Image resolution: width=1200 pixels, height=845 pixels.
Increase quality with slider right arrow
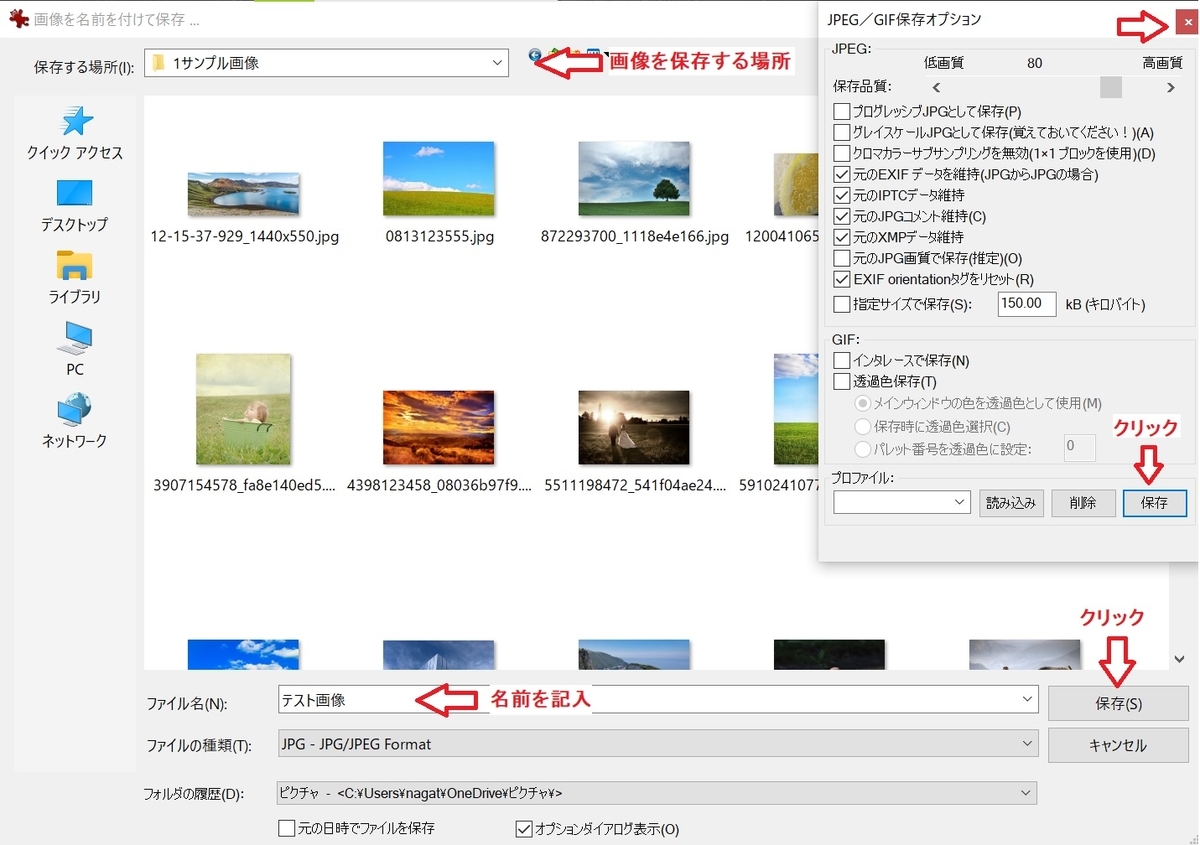tap(1171, 88)
